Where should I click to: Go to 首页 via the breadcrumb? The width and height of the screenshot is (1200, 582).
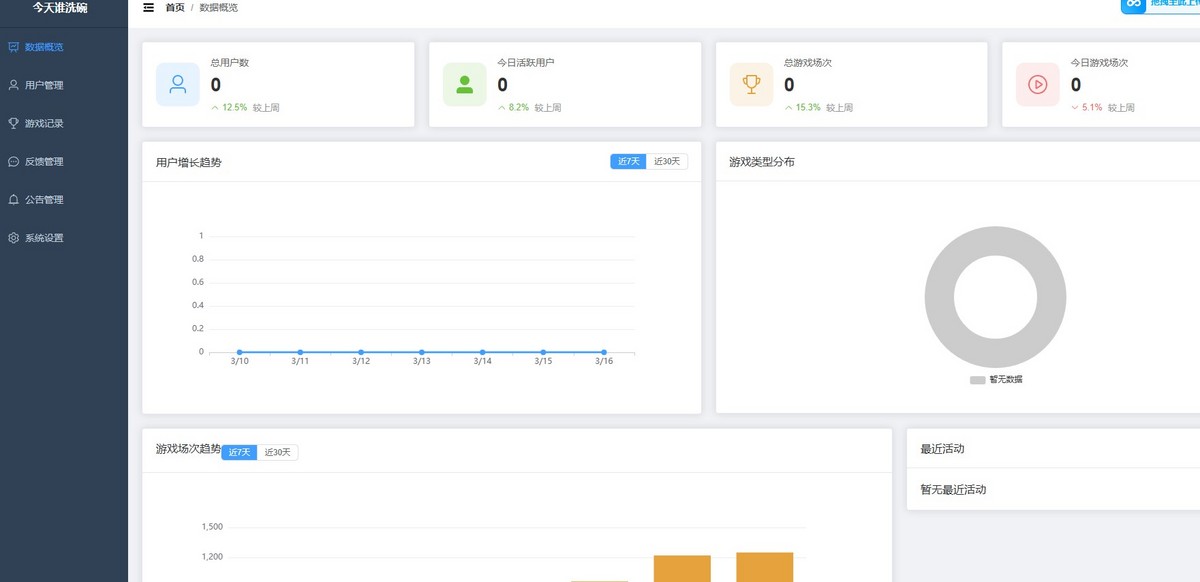[x=175, y=8]
